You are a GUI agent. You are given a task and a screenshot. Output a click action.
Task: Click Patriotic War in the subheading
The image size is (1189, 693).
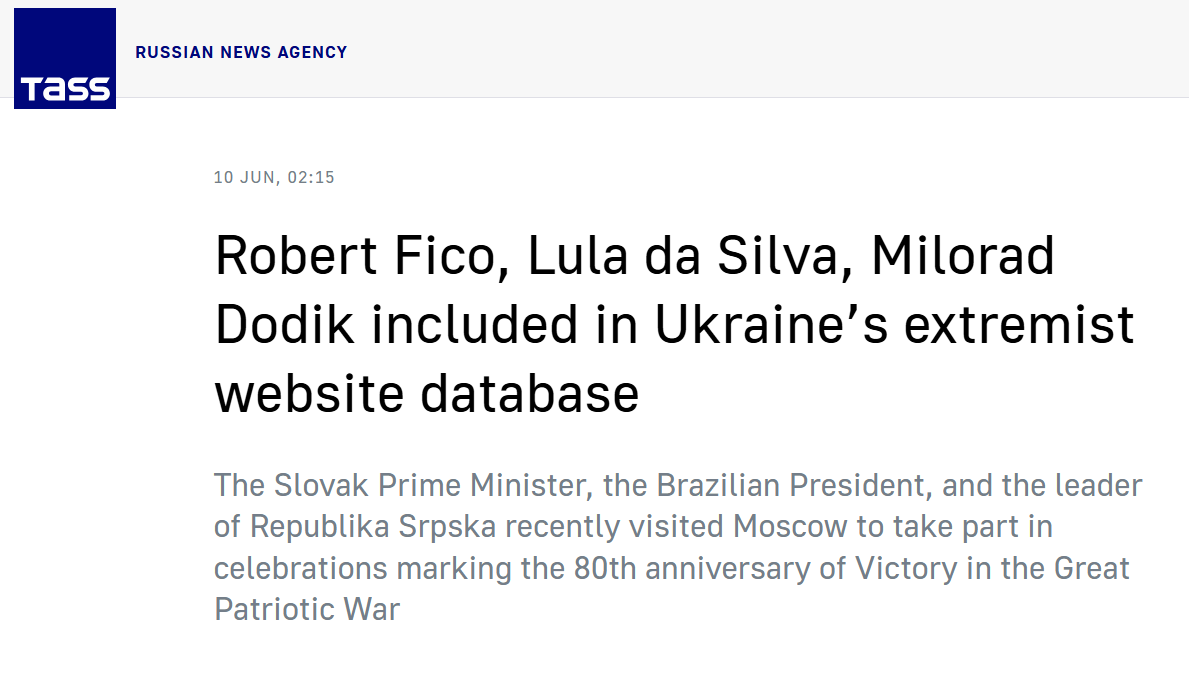307,610
